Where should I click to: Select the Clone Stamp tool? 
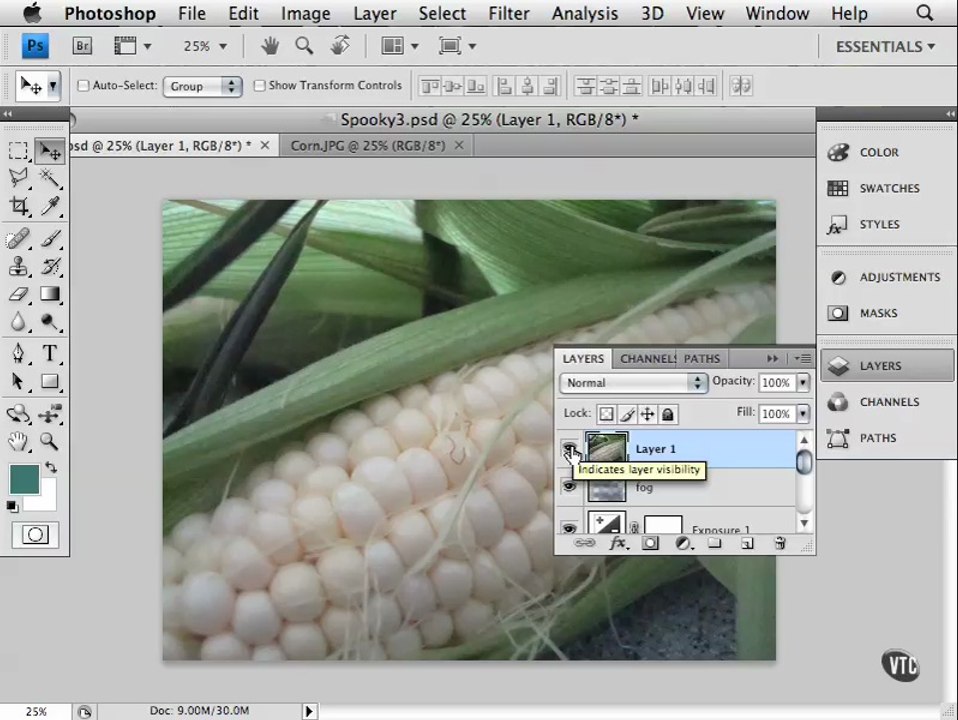click(x=18, y=266)
